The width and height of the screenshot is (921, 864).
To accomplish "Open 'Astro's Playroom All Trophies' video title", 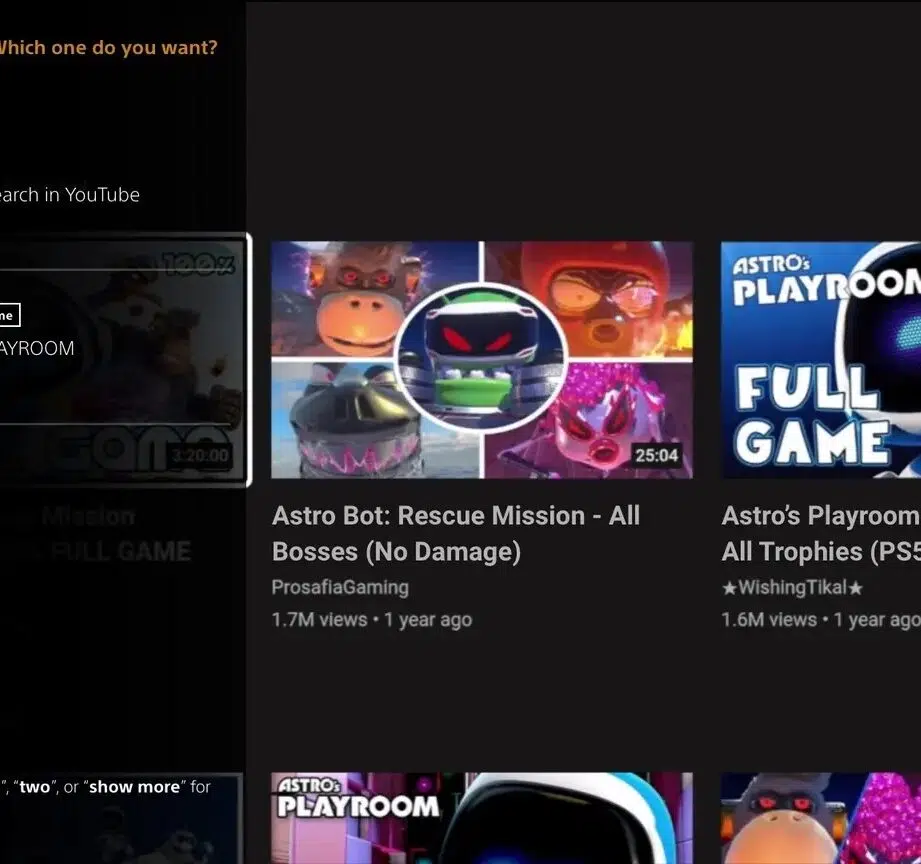I will click(820, 533).
